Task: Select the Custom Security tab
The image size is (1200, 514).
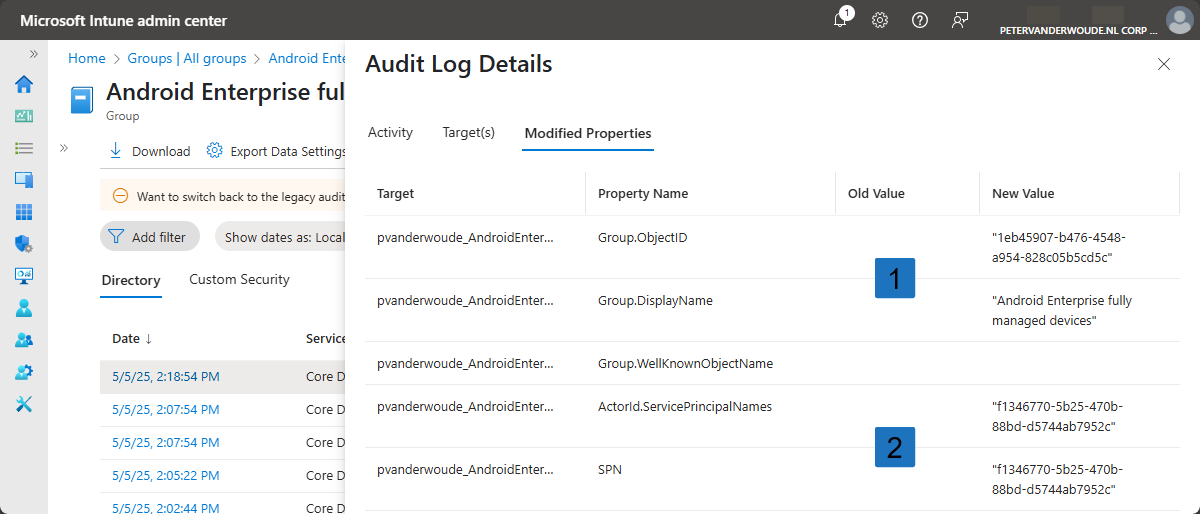Action: coord(239,280)
